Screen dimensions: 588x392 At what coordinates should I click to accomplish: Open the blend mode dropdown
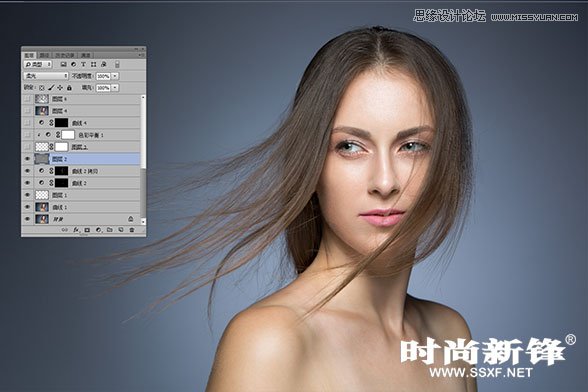pyautogui.click(x=46, y=76)
